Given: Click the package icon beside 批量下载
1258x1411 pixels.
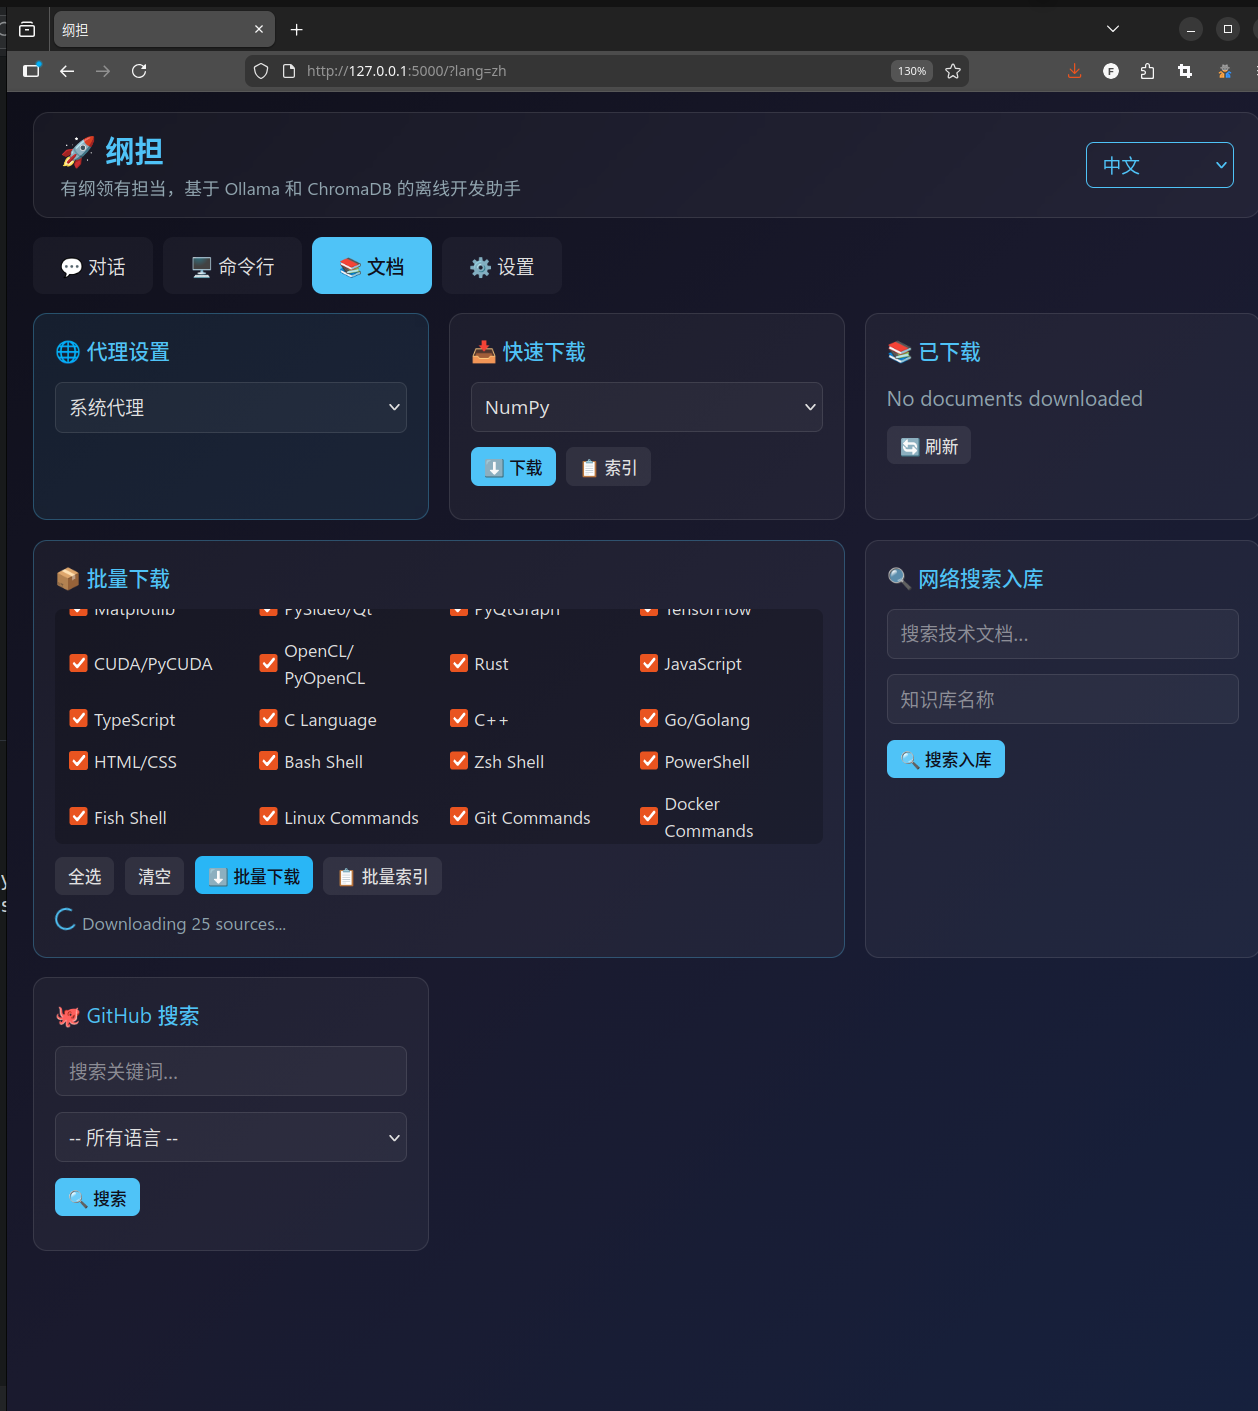Looking at the screenshot, I should (67, 578).
